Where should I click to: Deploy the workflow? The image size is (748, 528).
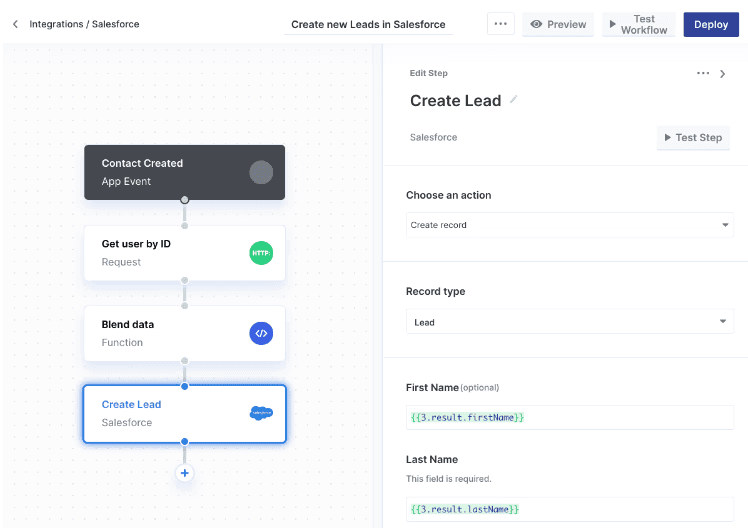pos(711,24)
